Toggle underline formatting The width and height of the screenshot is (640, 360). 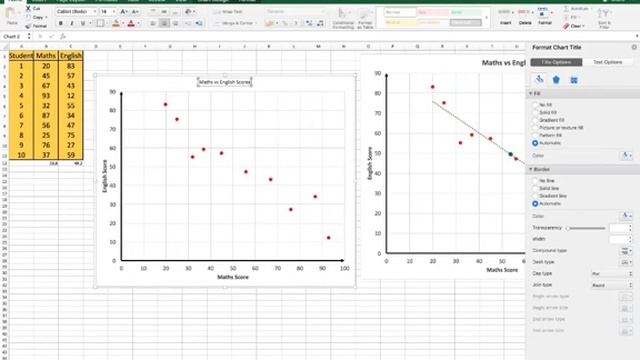coord(83,24)
